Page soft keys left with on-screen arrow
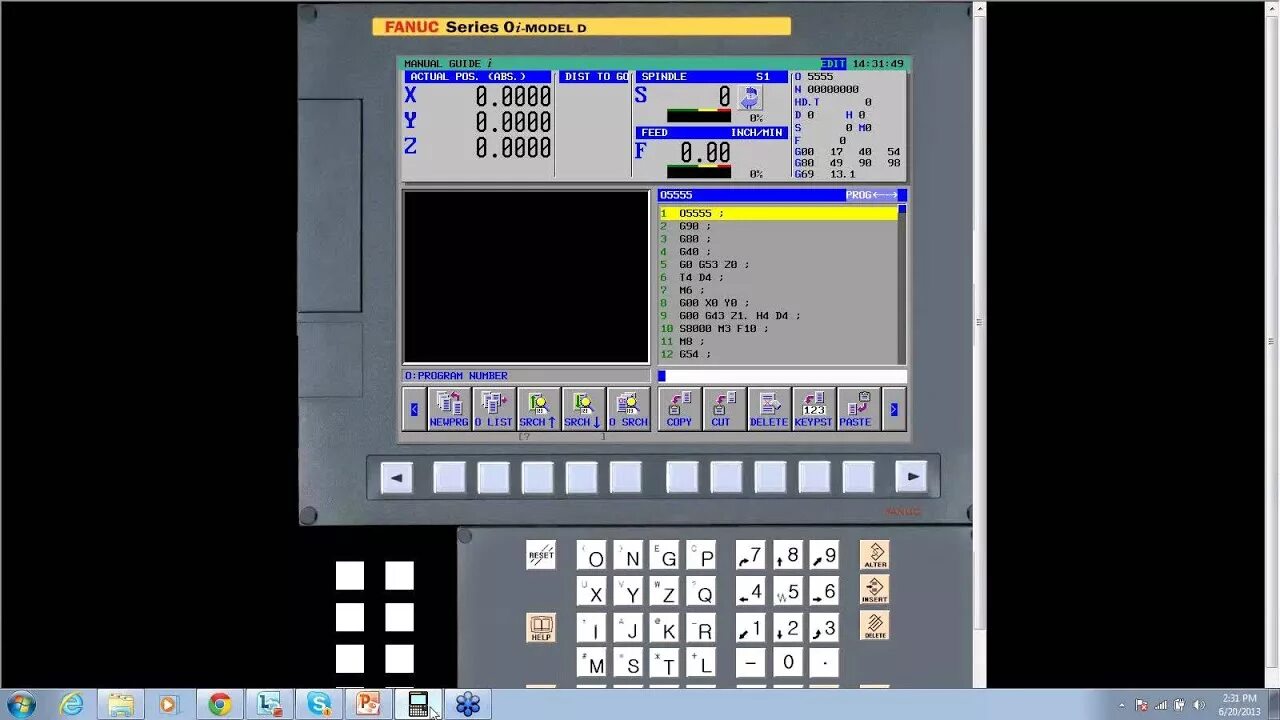The height and width of the screenshot is (720, 1280). coord(414,409)
